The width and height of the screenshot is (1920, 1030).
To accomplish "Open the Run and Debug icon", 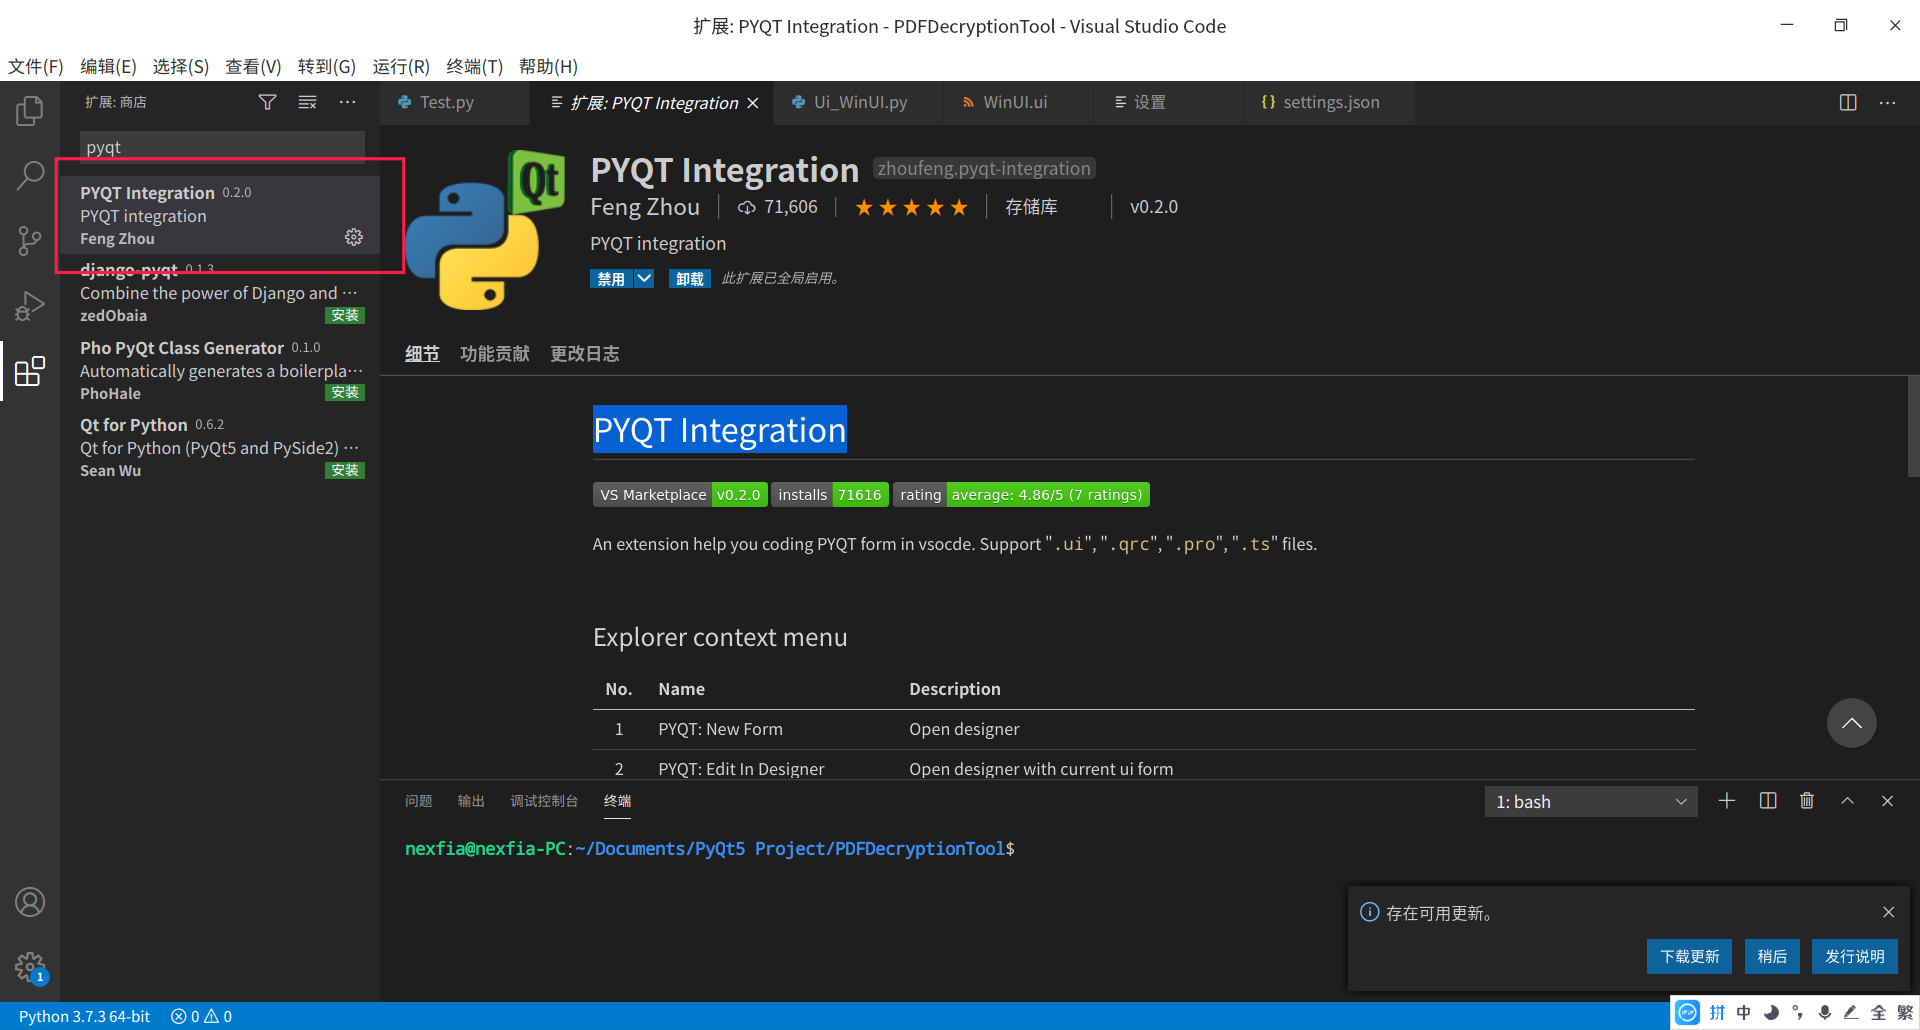I will pyautogui.click(x=30, y=305).
